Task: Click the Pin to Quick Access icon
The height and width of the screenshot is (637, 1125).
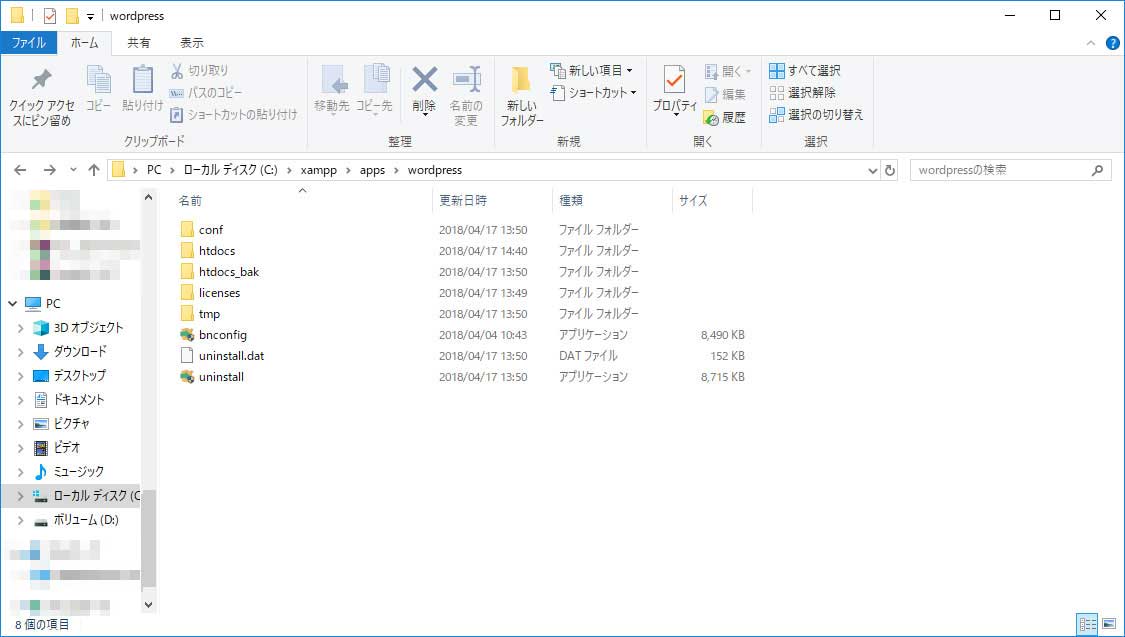Action: click(x=42, y=80)
